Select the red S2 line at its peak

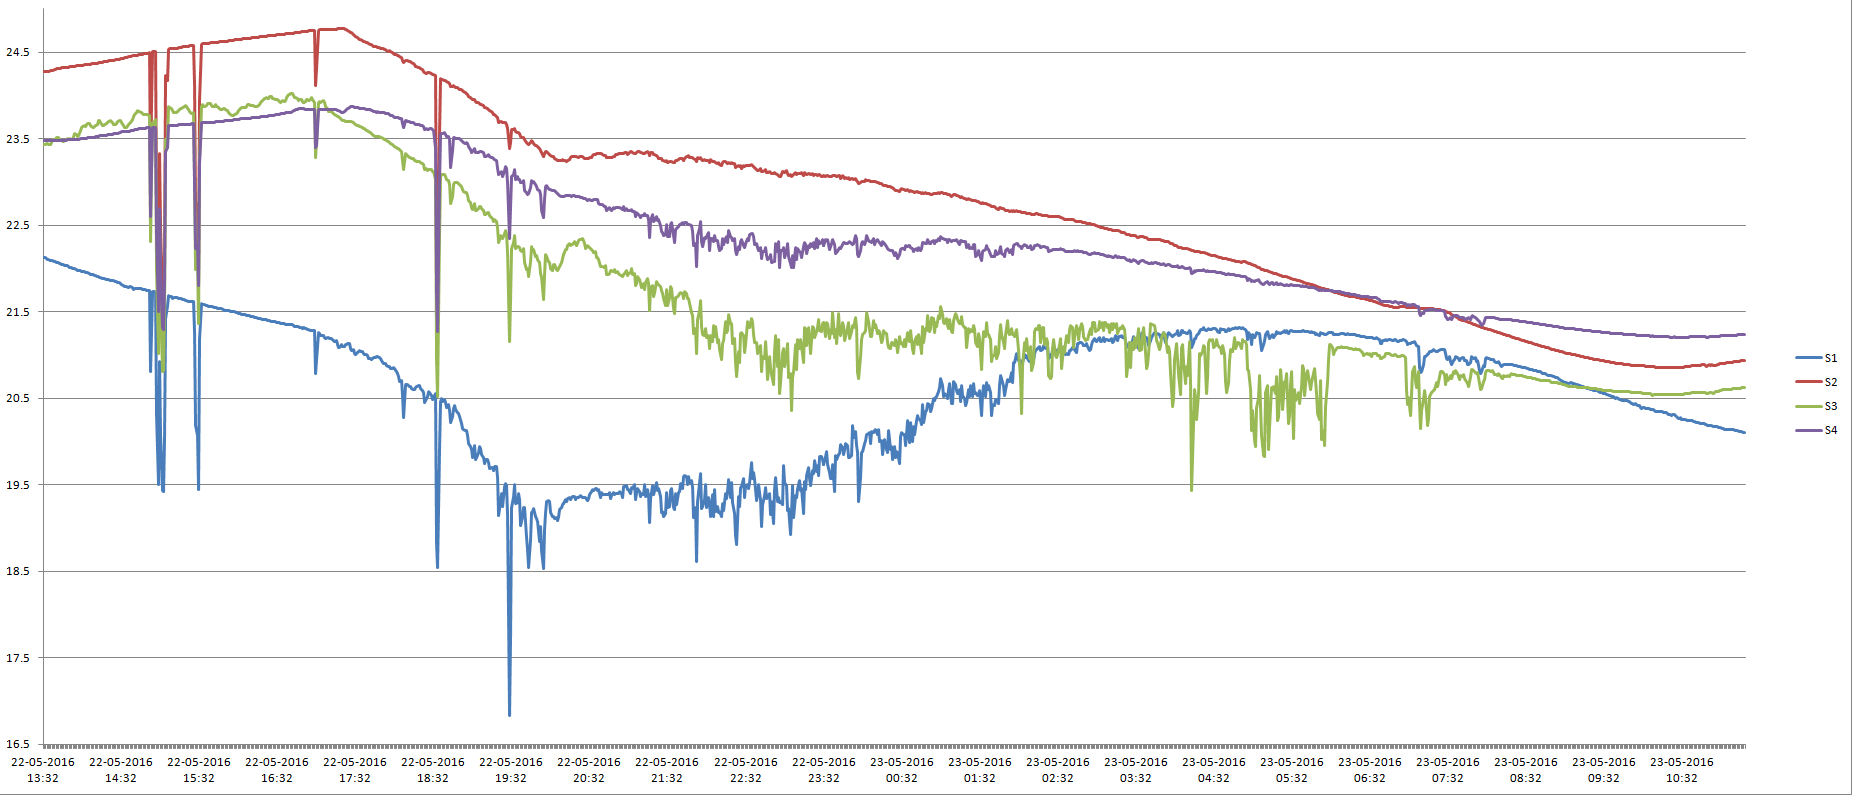pos(342,28)
